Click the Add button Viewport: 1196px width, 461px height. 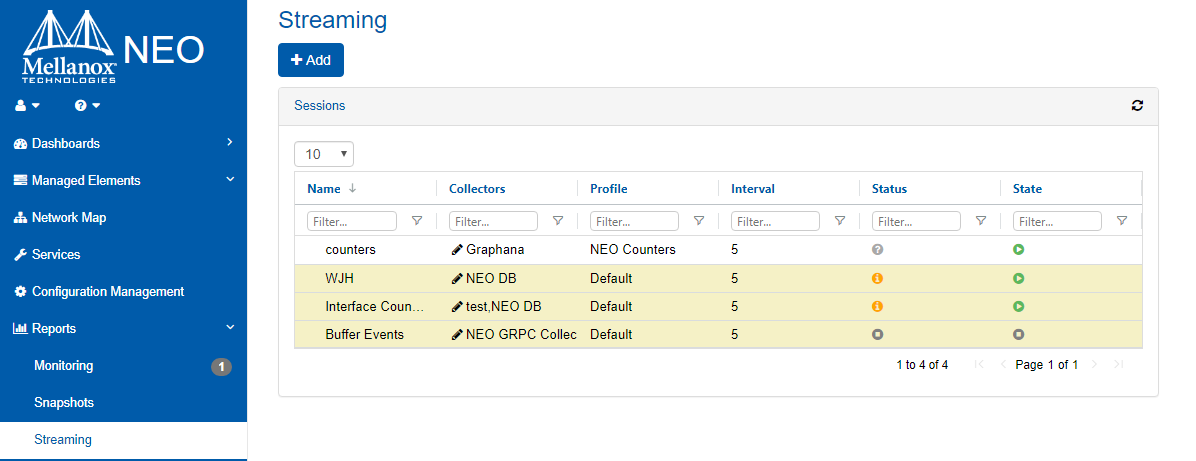coord(310,60)
